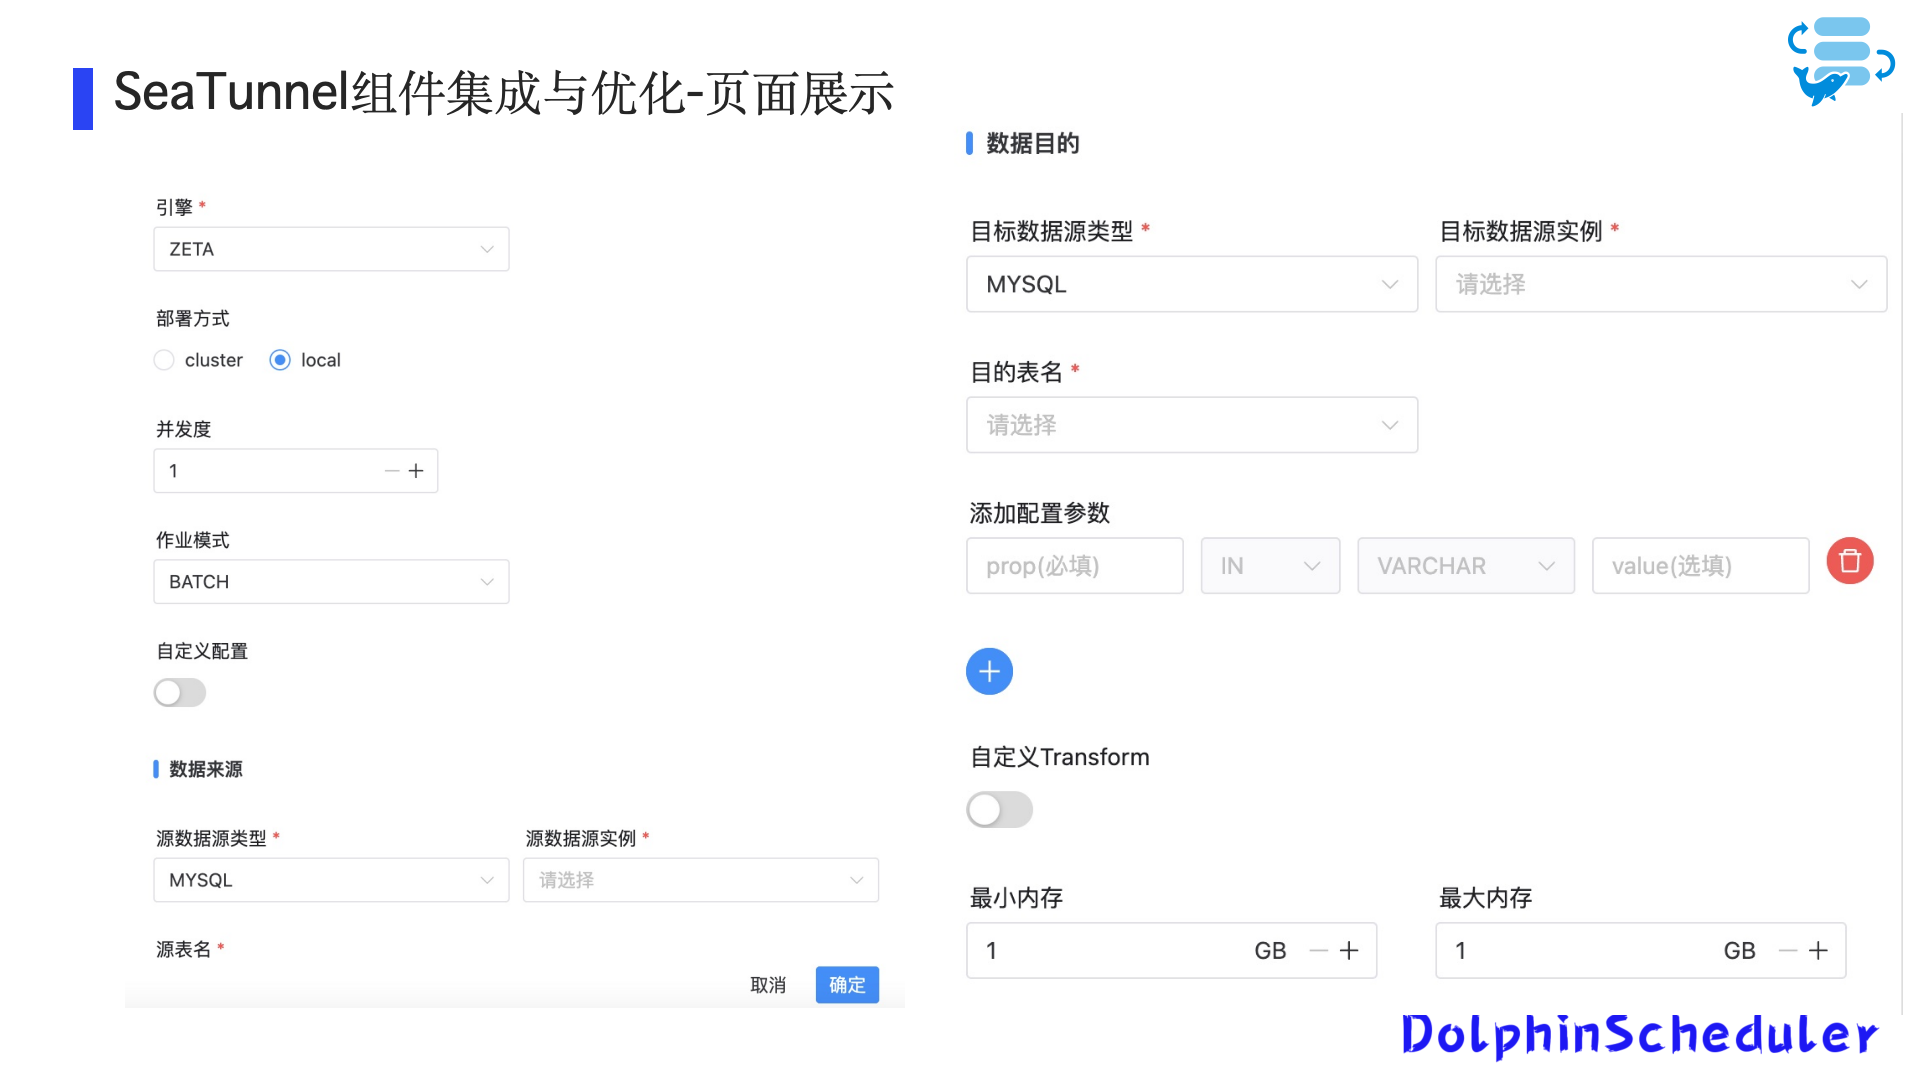Image resolution: width=1920 pixels, height=1080 pixels.
Task: Decrease 并发度 with the minus icon
Action: click(x=392, y=471)
